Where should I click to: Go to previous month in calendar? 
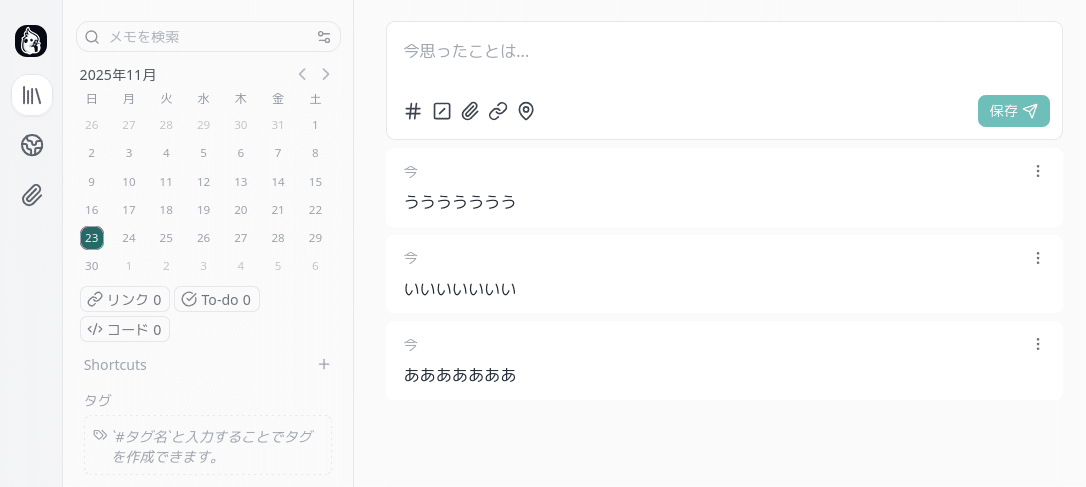pyautogui.click(x=302, y=74)
